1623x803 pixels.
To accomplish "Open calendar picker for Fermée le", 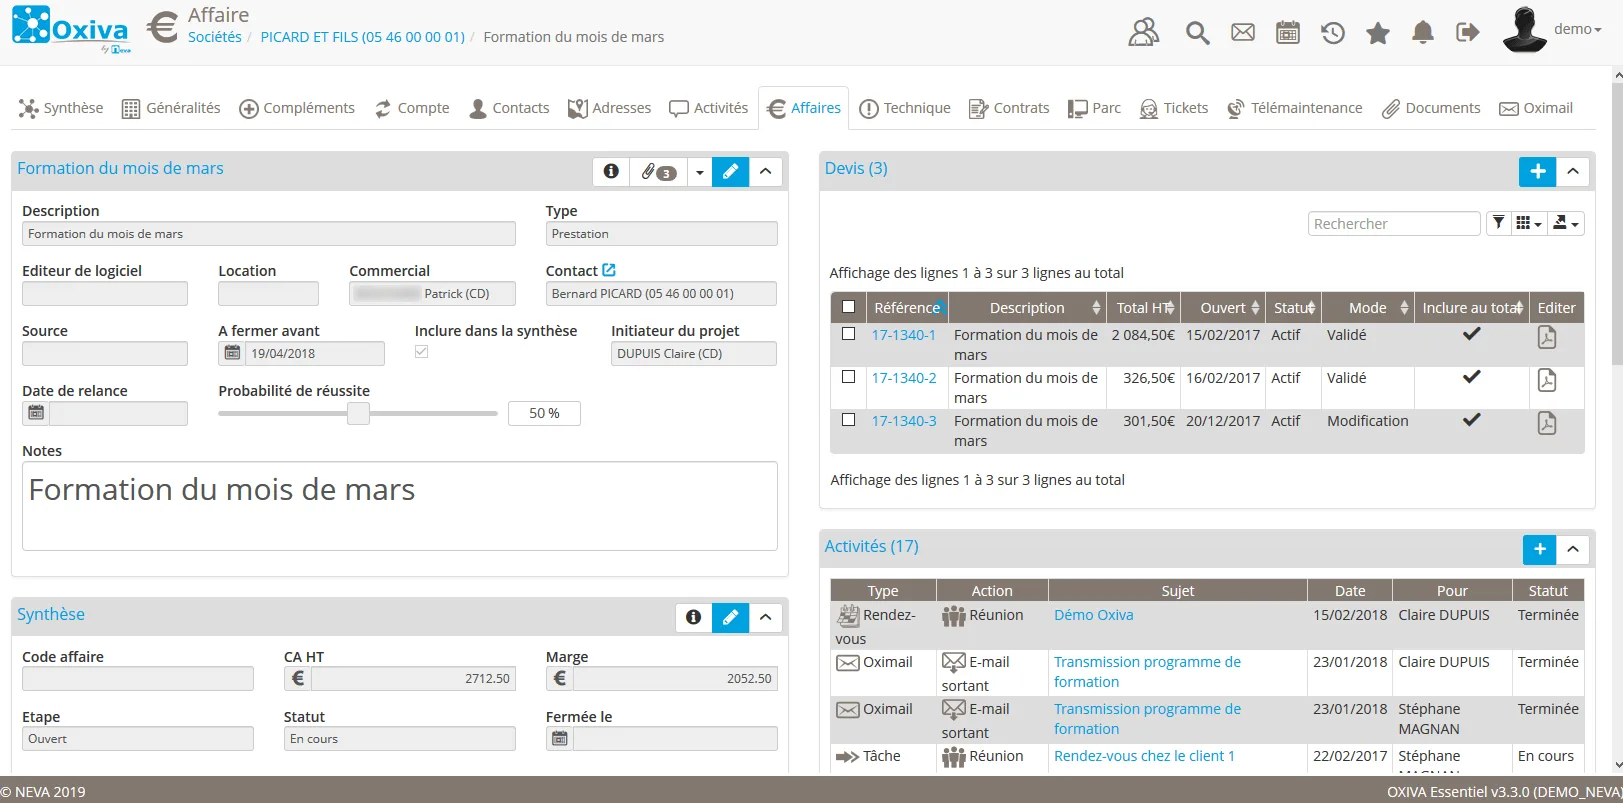I will 560,738.
